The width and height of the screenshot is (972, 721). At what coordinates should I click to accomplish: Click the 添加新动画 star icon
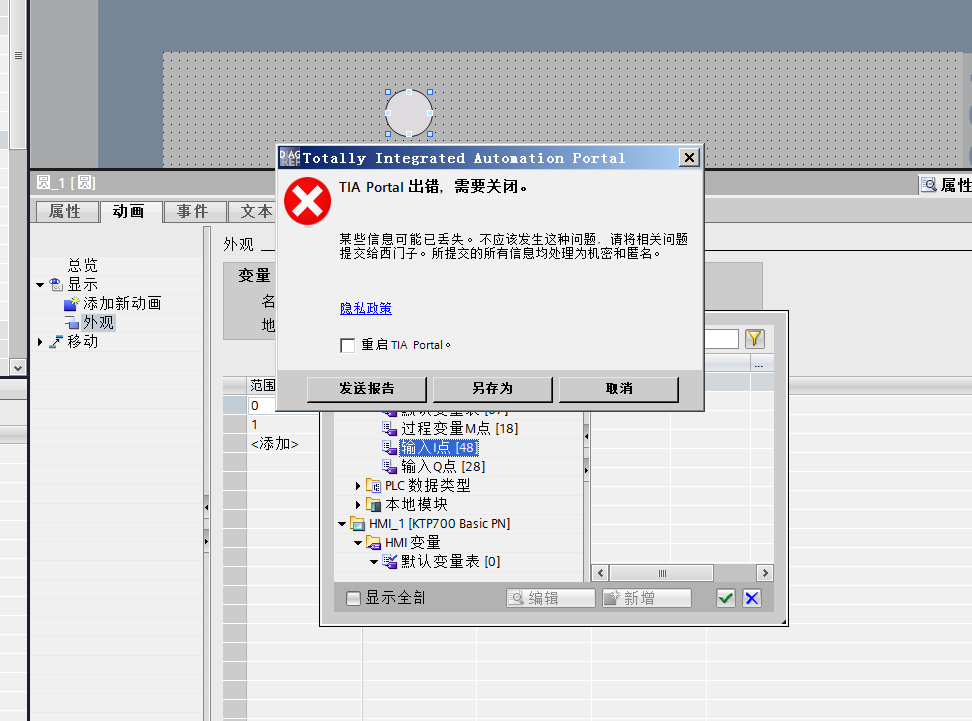71,304
